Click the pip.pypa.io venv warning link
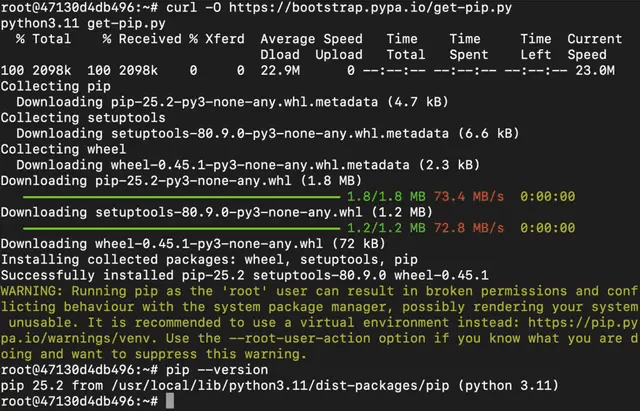This screenshot has width=640, height=411. coord(319,330)
